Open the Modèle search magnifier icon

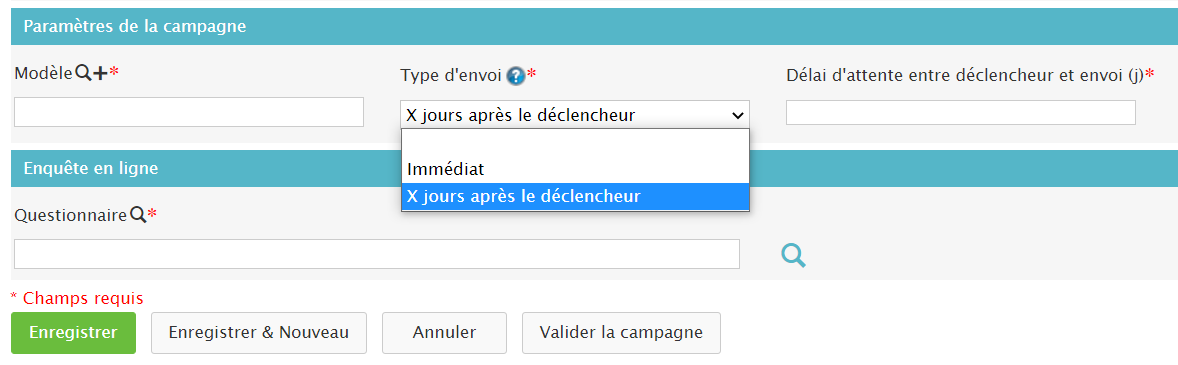click(x=83, y=73)
